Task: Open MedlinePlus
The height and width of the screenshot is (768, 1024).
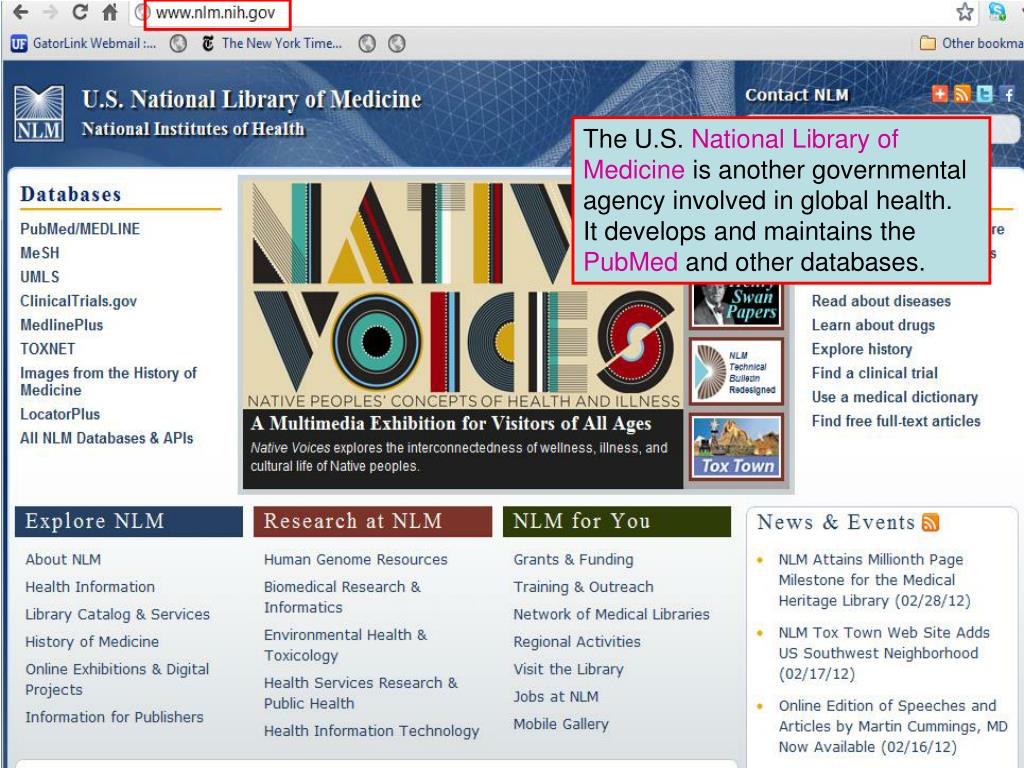Action: (x=61, y=325)
